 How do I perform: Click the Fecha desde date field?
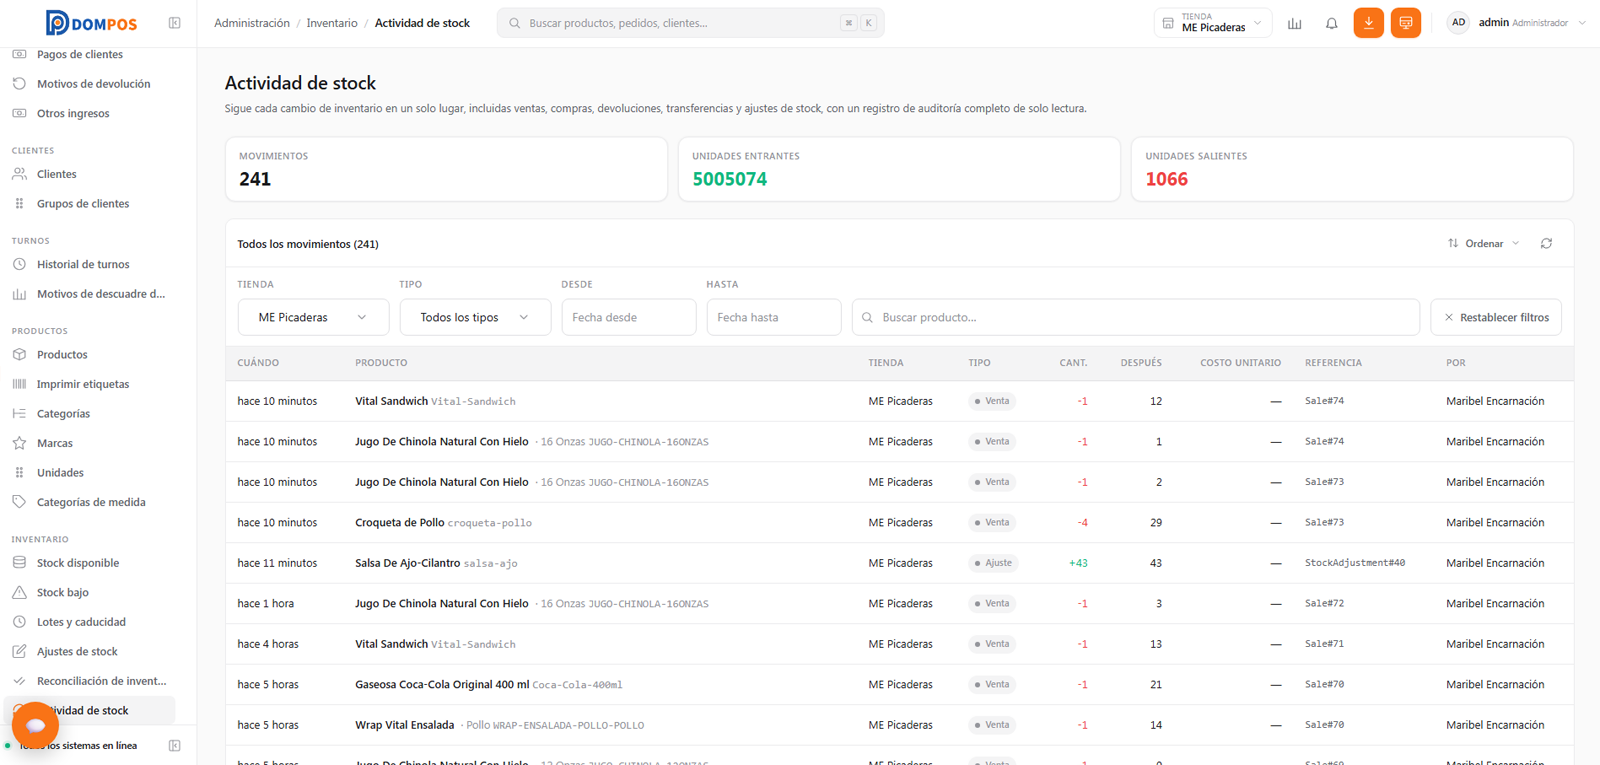(629, 317)
